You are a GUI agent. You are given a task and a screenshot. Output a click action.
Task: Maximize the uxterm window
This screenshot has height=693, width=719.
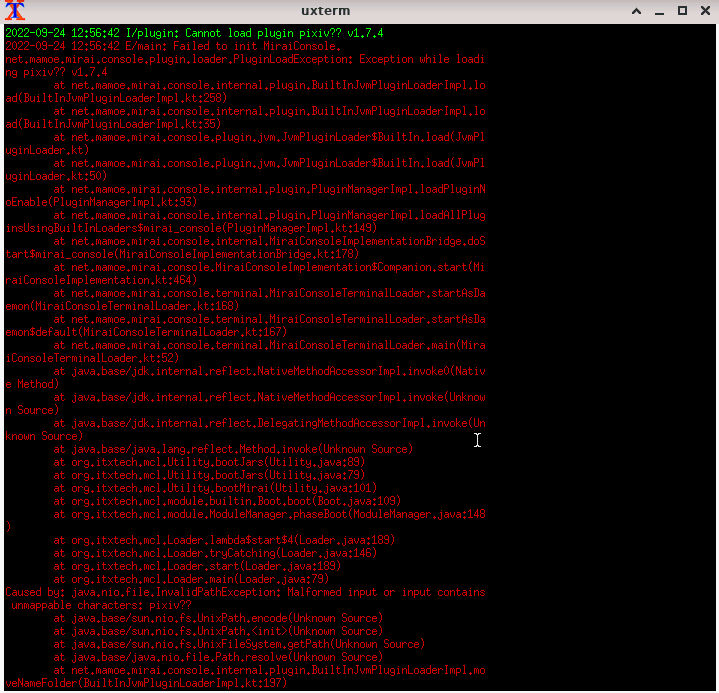pos(682,11)
